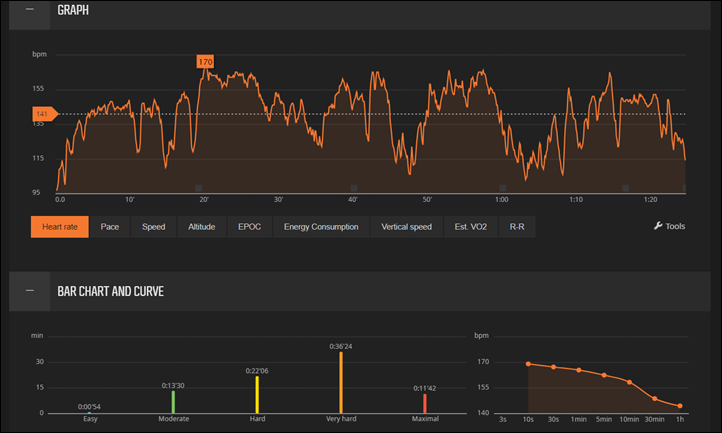
Task: Click the 141 average heart rate marker
Action: pyautogui.click(x=44, y=114)
